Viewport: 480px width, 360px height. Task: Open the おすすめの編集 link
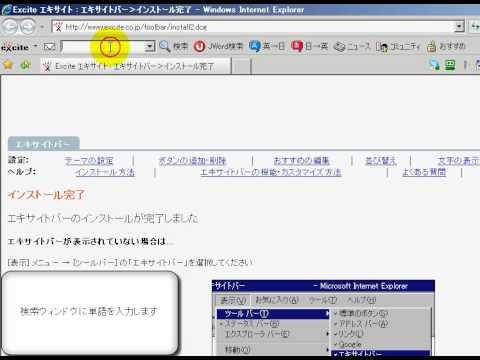301,161
